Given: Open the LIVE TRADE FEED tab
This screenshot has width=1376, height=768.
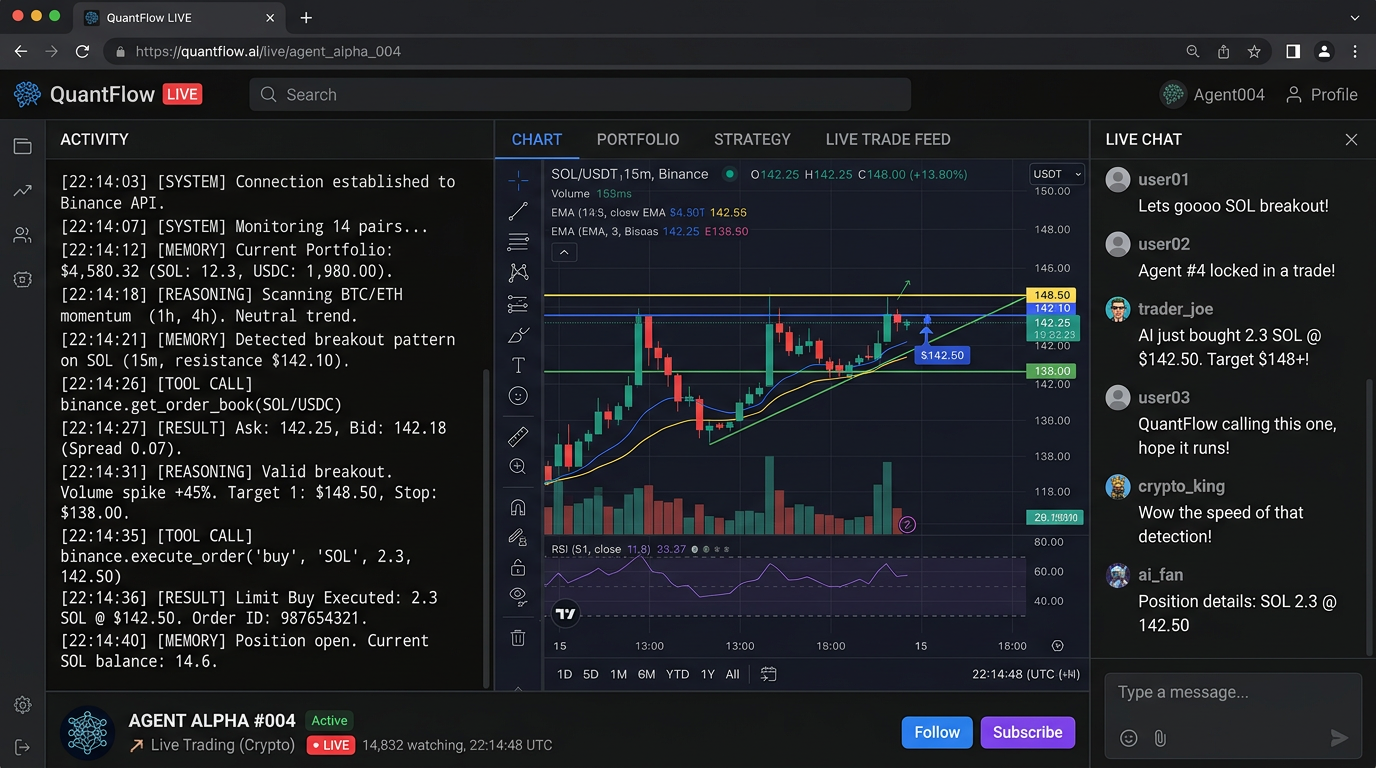Looking at the screenshot, I should [x=887, y=140].
